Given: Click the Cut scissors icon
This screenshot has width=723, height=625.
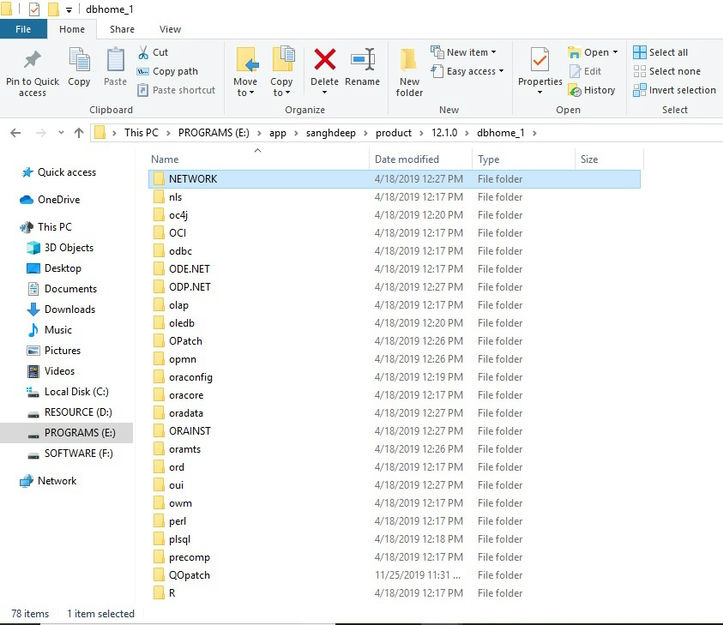Looking at the screenshot, I should tap(143, 52).
